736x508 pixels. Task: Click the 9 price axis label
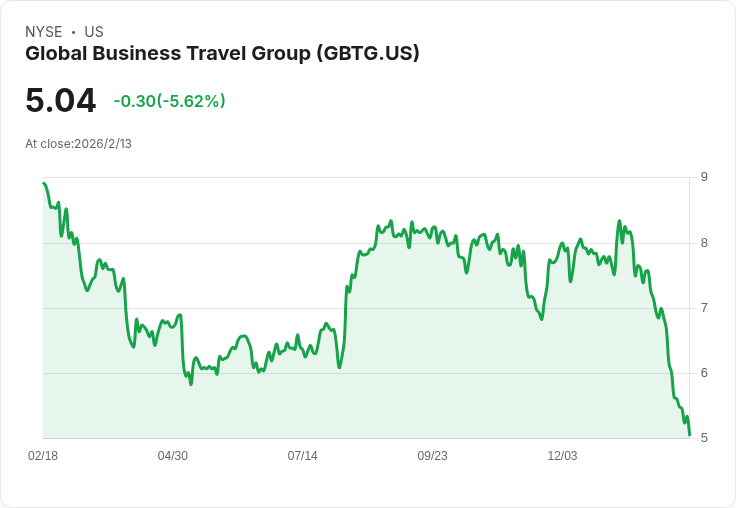(x=704, y=177)
